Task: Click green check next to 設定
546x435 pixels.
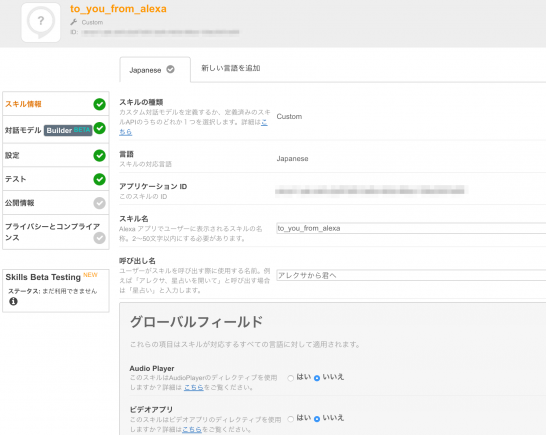Action: tap(99, 155)
